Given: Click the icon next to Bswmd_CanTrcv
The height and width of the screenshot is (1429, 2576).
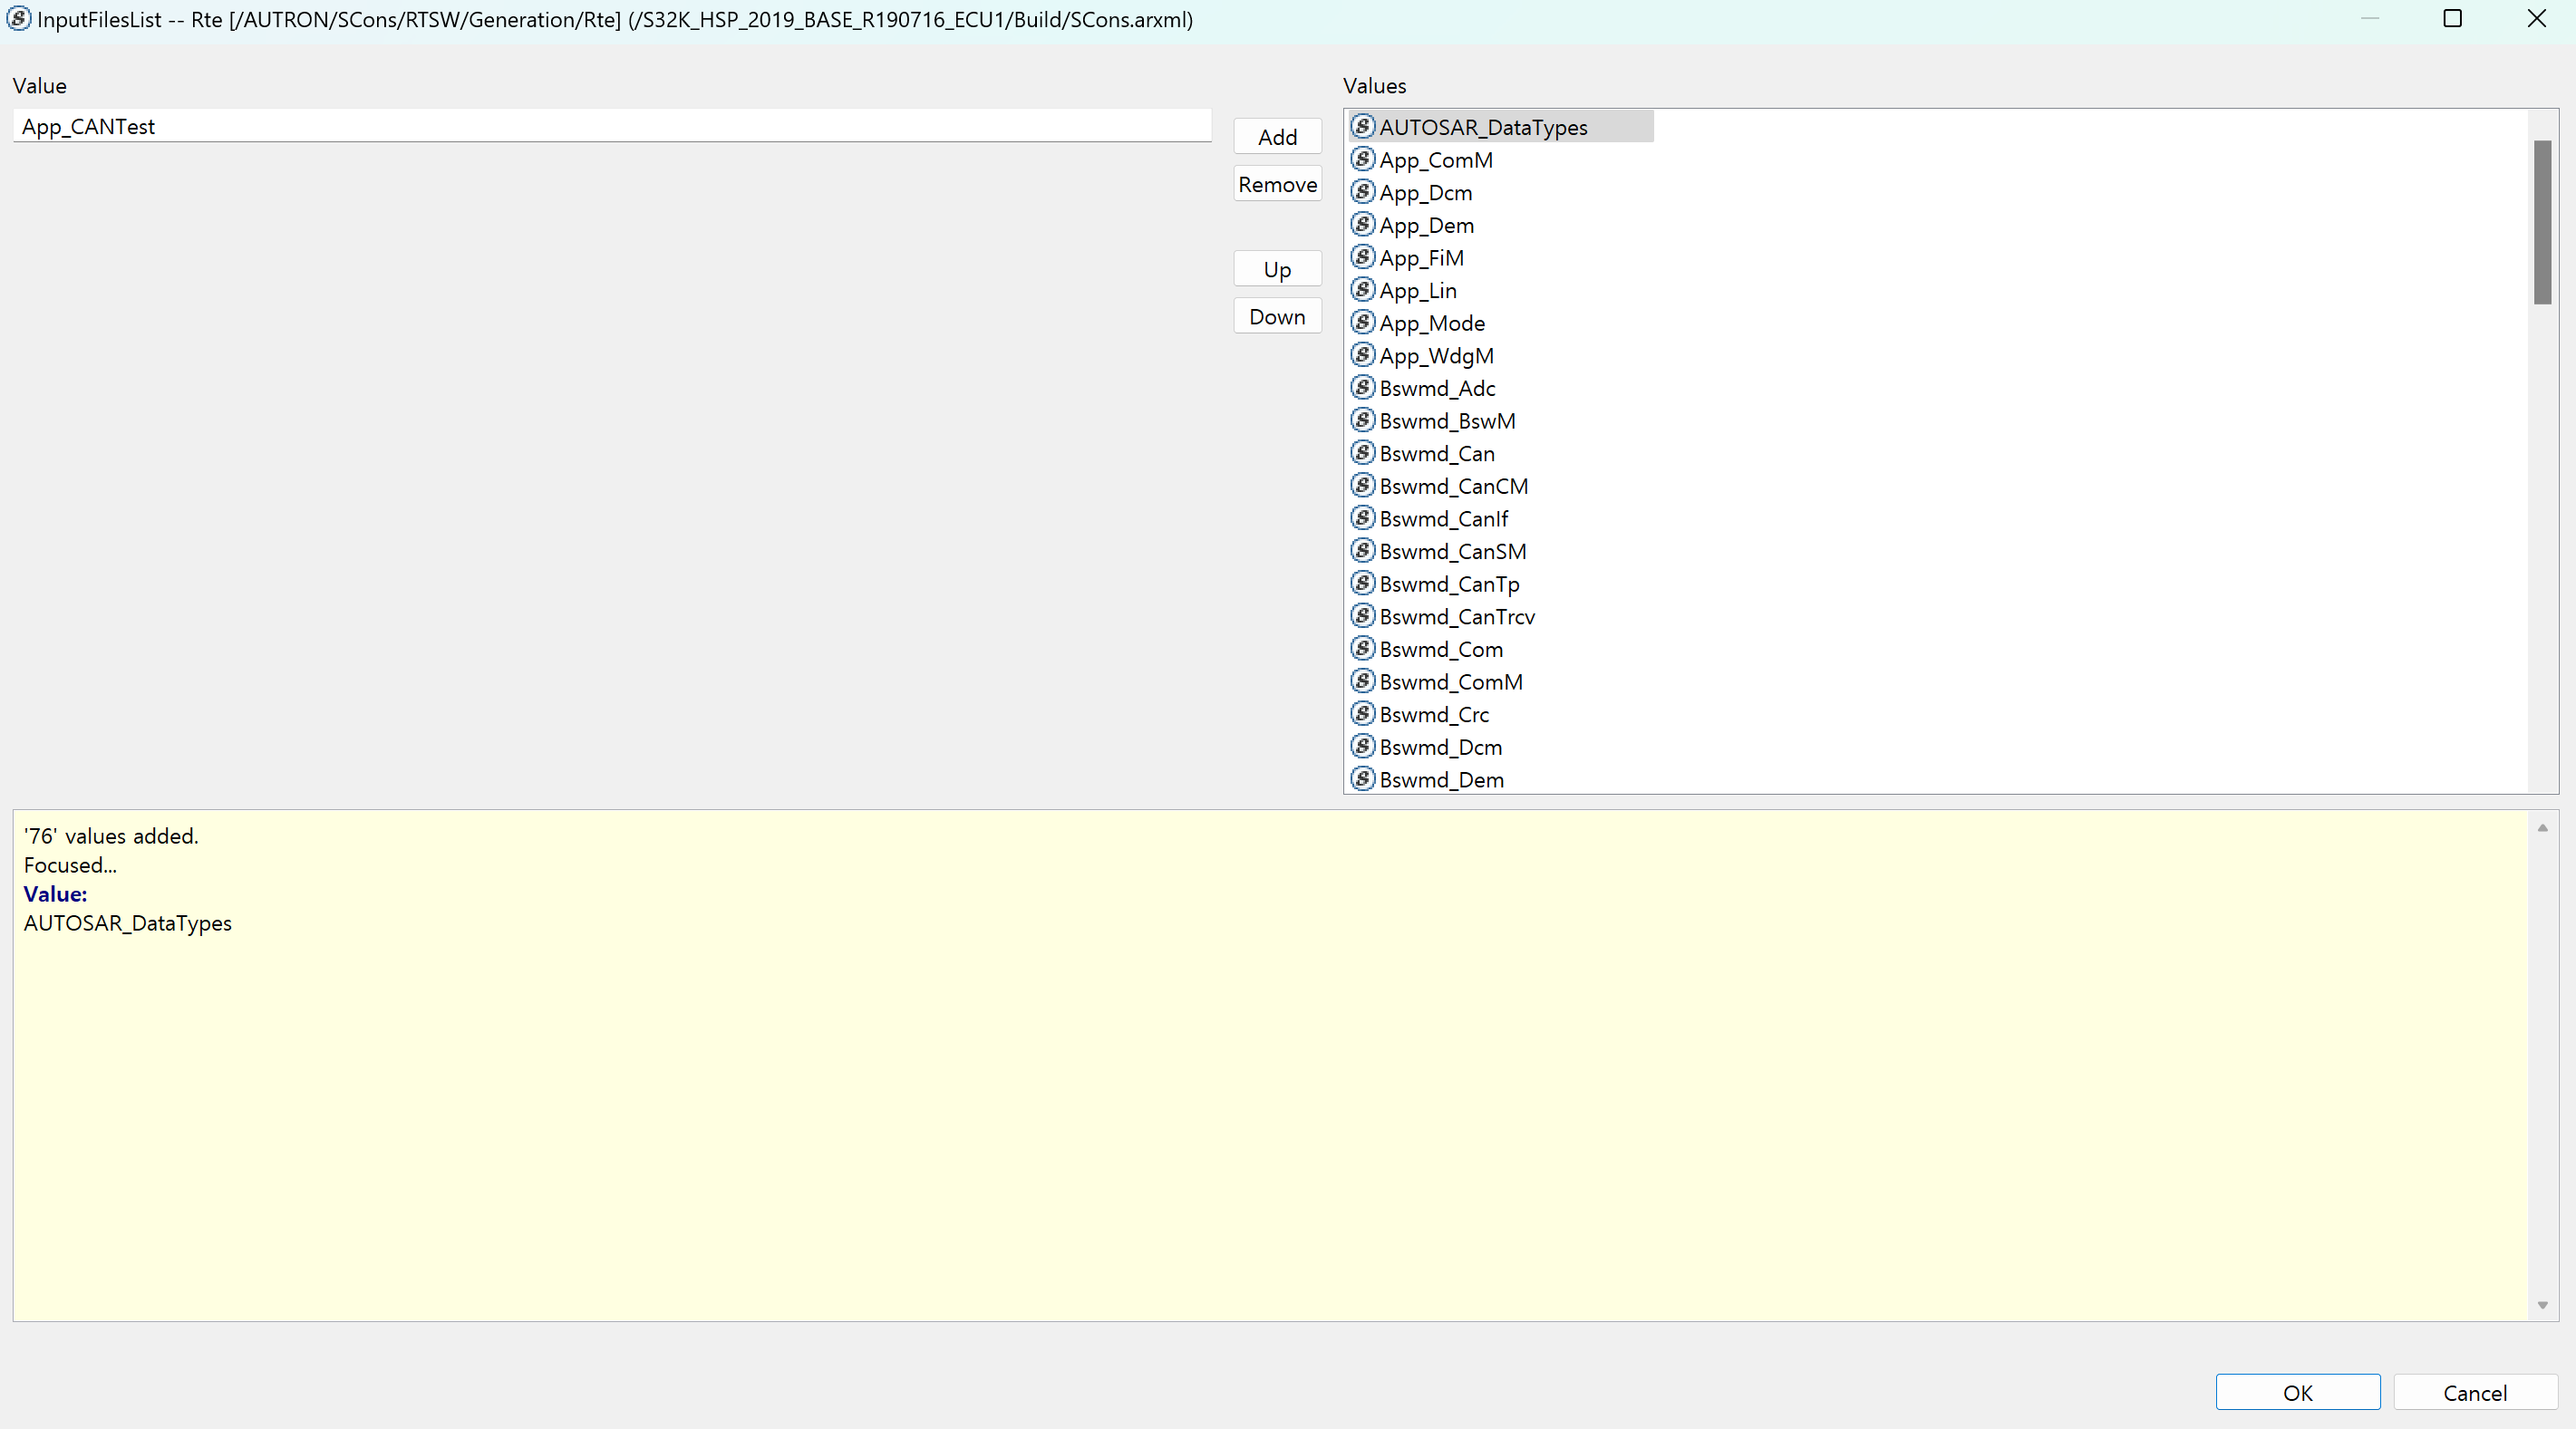Looking at the screenshot, I should pos(1362,616).
